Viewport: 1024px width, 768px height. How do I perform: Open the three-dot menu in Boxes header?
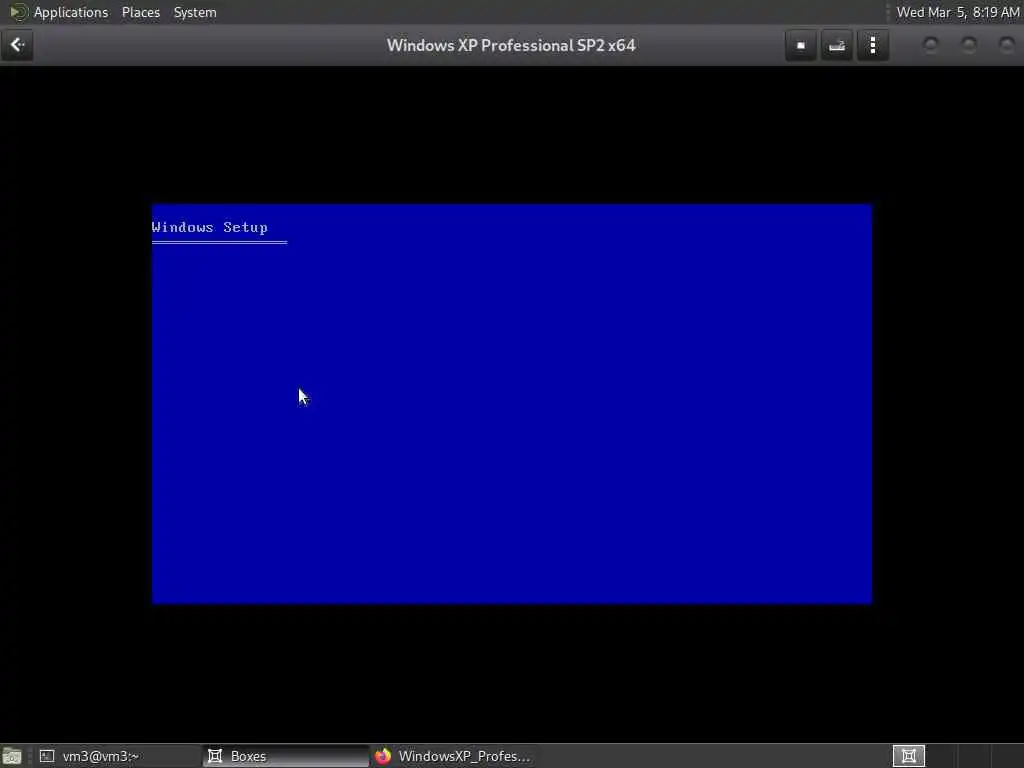pos(873,45)
